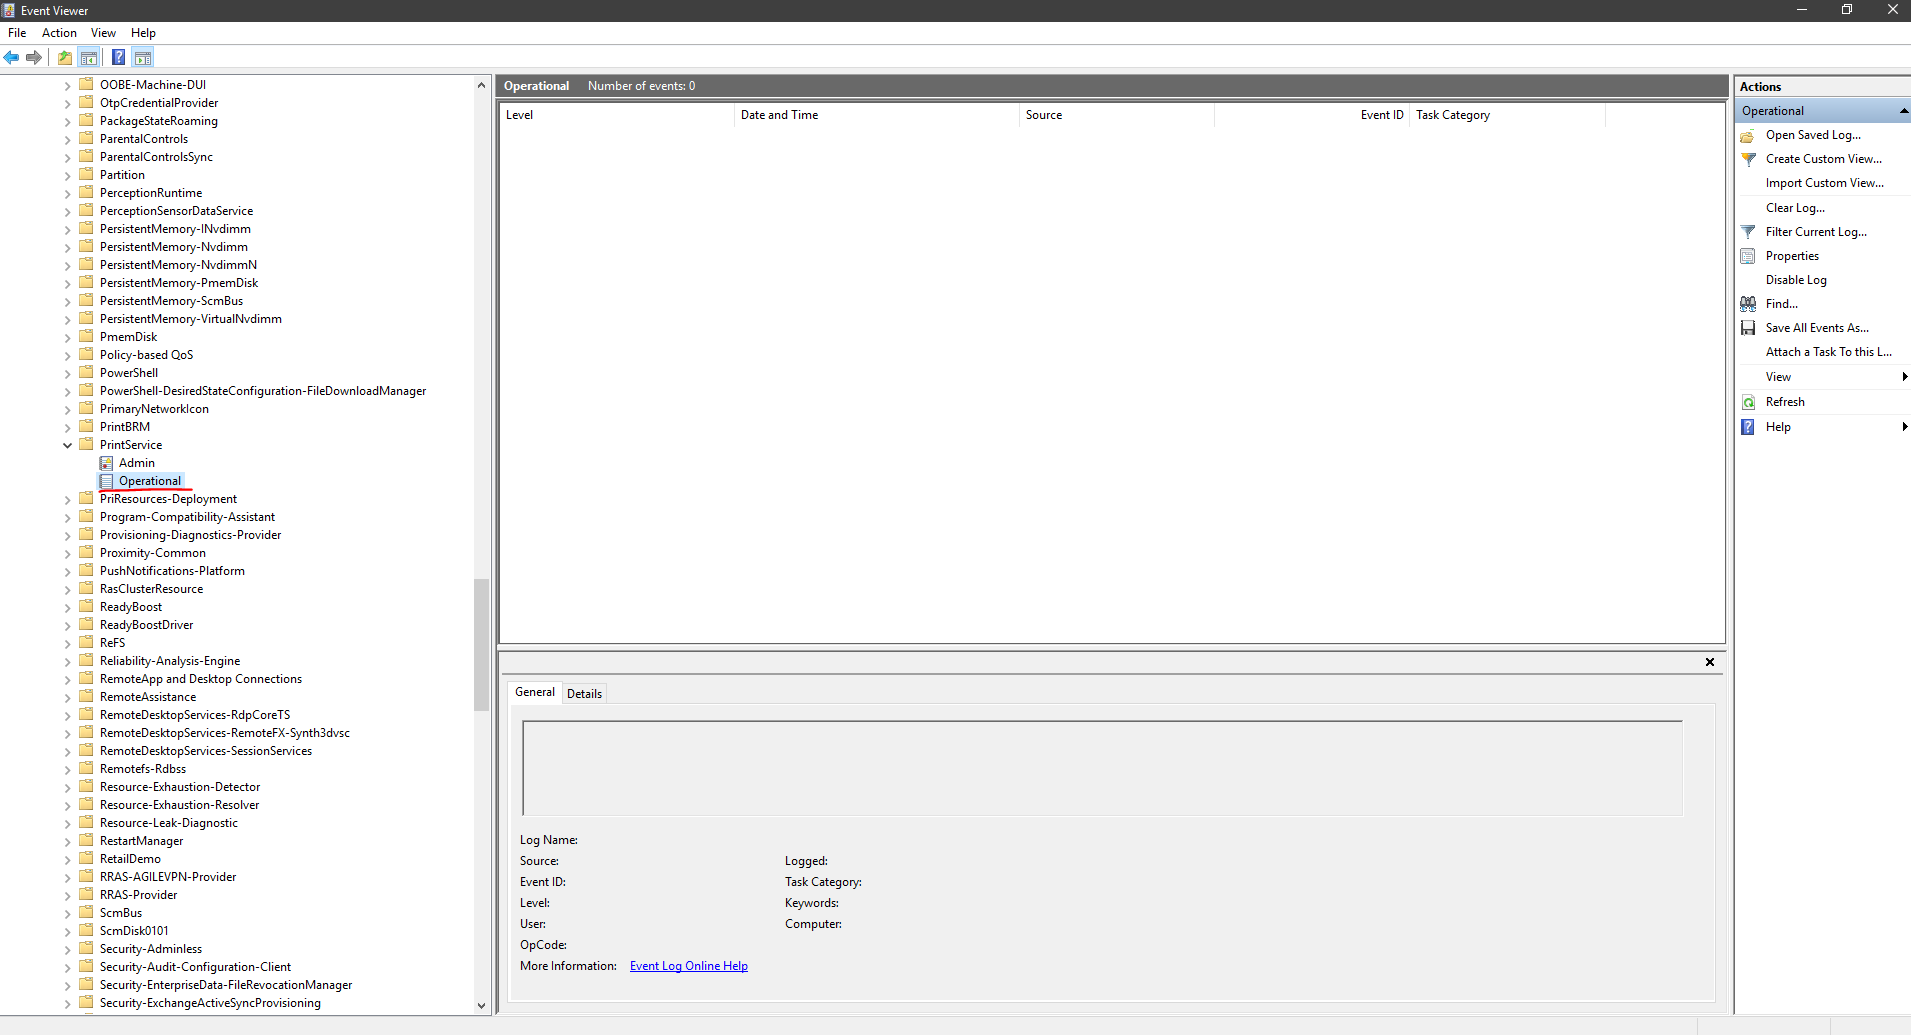Viewport: 1911px width, 1035px height.
Task: Collapse the Operational section in Actions pane
Action: (x=1903, y=111)
